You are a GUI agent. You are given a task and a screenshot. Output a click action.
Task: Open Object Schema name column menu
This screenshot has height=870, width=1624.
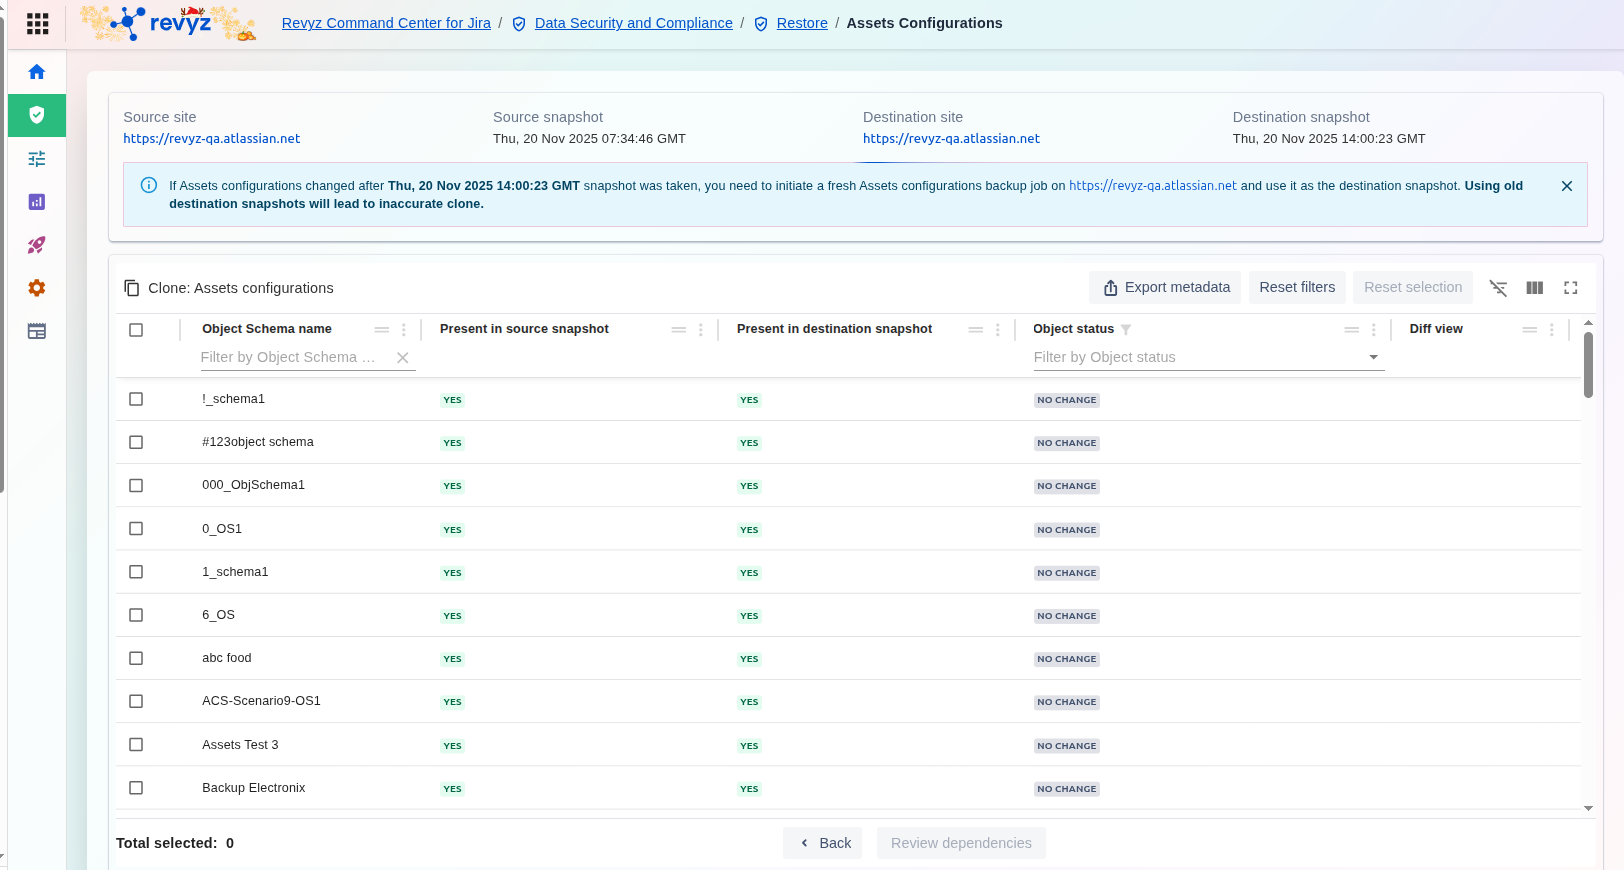(x=404, y=330)
